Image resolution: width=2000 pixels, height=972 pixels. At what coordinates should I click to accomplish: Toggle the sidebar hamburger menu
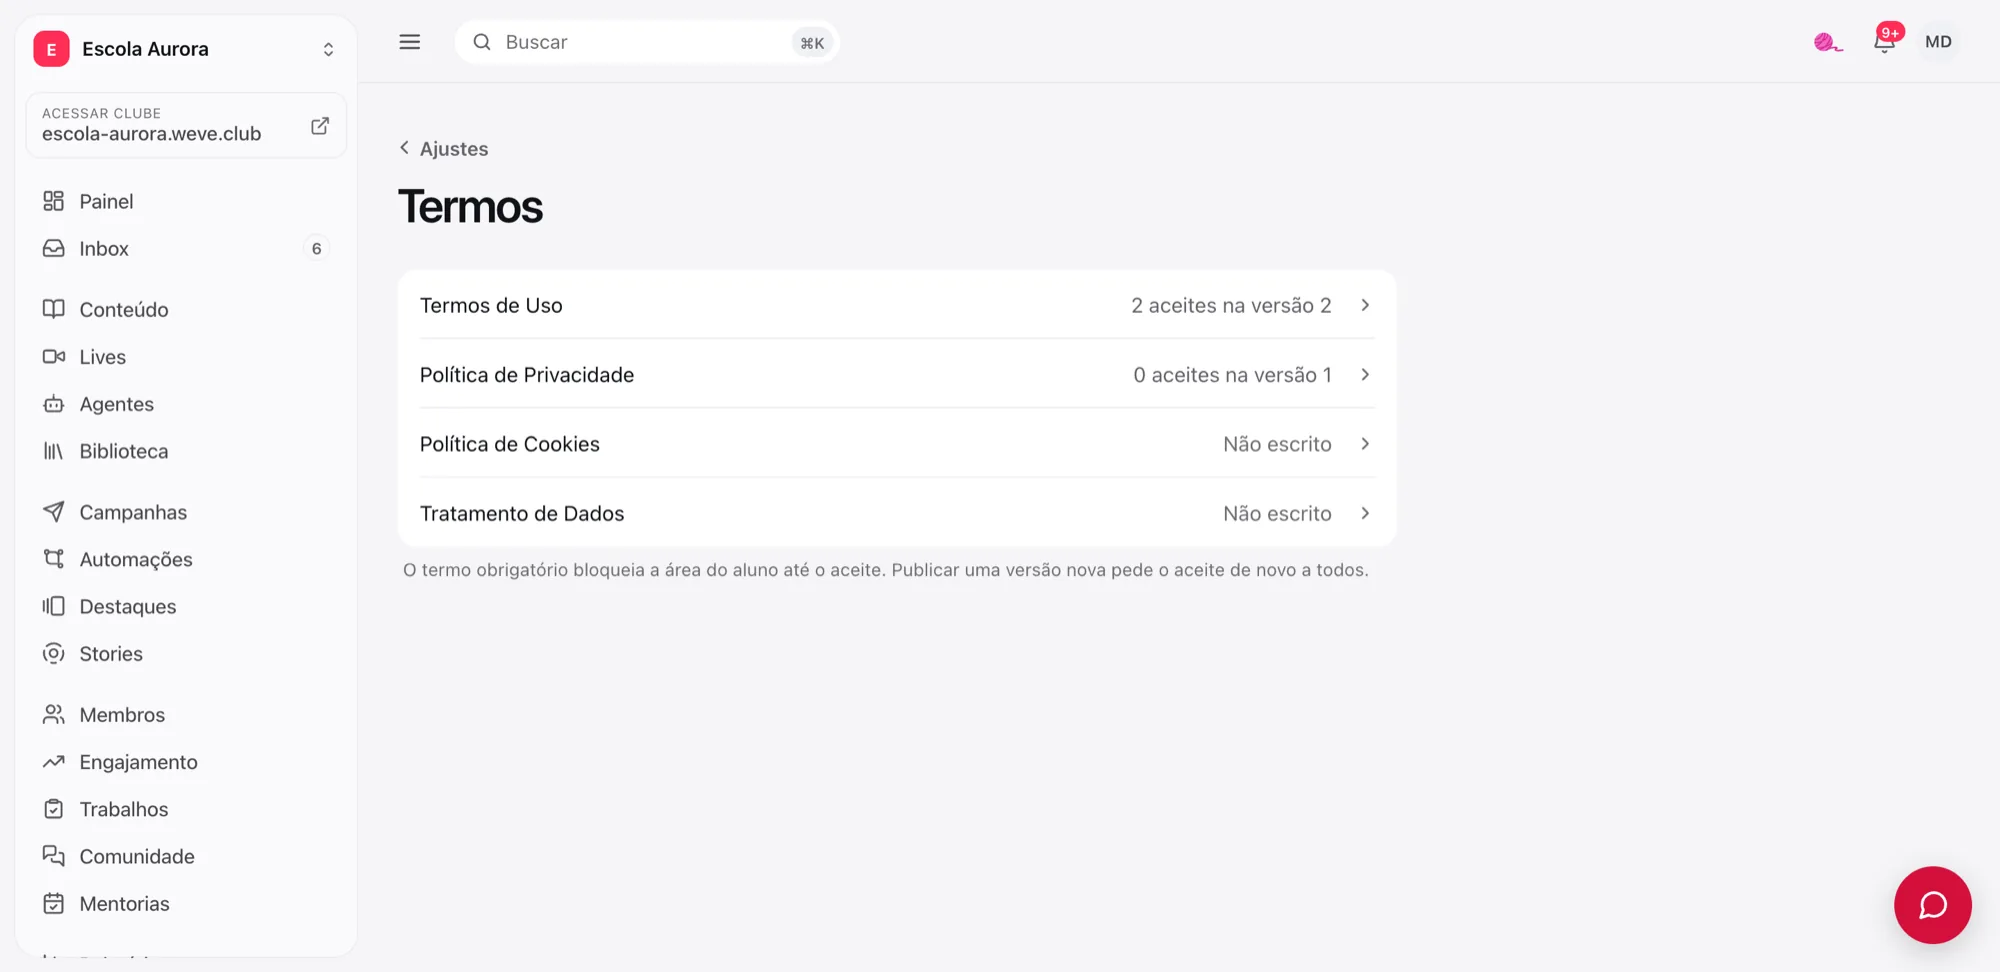coord(410,42)
